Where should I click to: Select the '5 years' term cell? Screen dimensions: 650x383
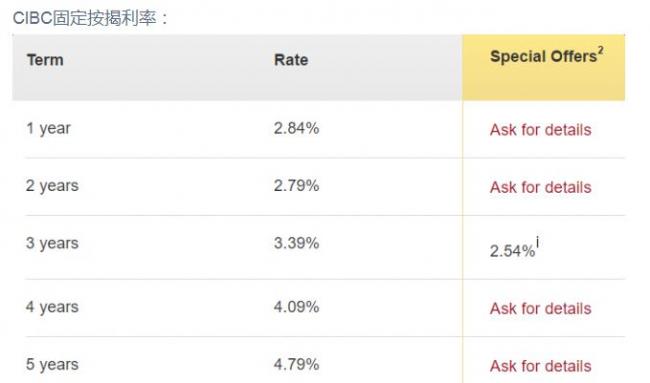tap(52, 365)
